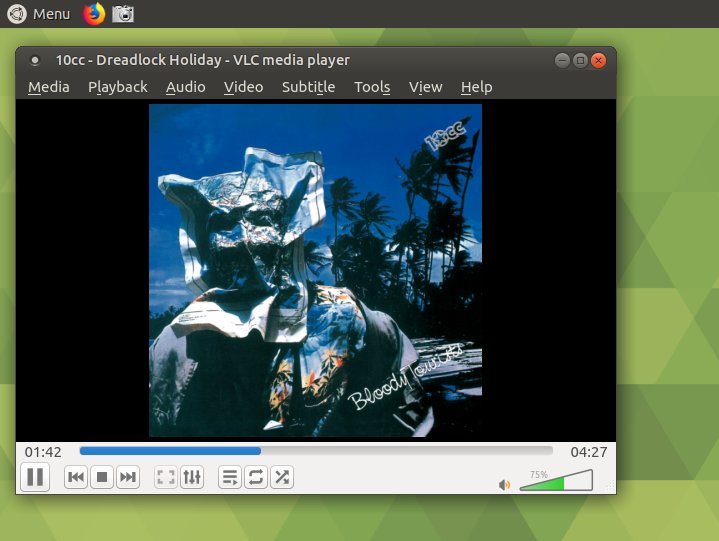This screenshot has height=541, width=719.
Task: Click the elapsed time 01:42
Action: tap(43, 452)
